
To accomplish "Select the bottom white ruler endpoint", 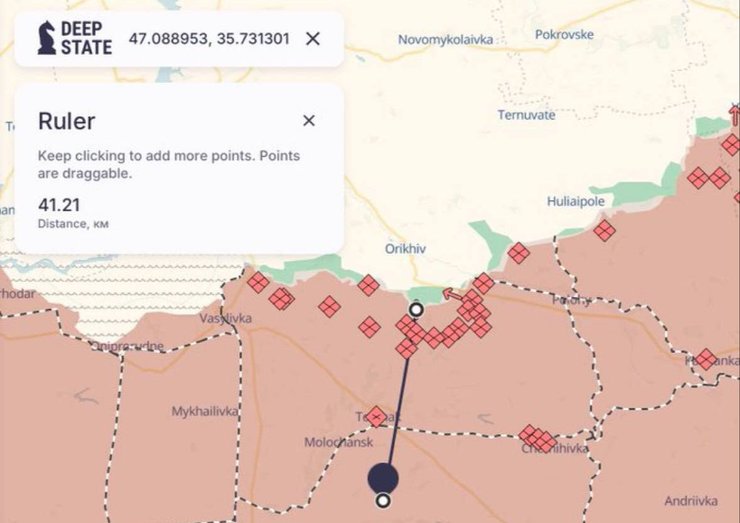I will (x=383, y=500).
